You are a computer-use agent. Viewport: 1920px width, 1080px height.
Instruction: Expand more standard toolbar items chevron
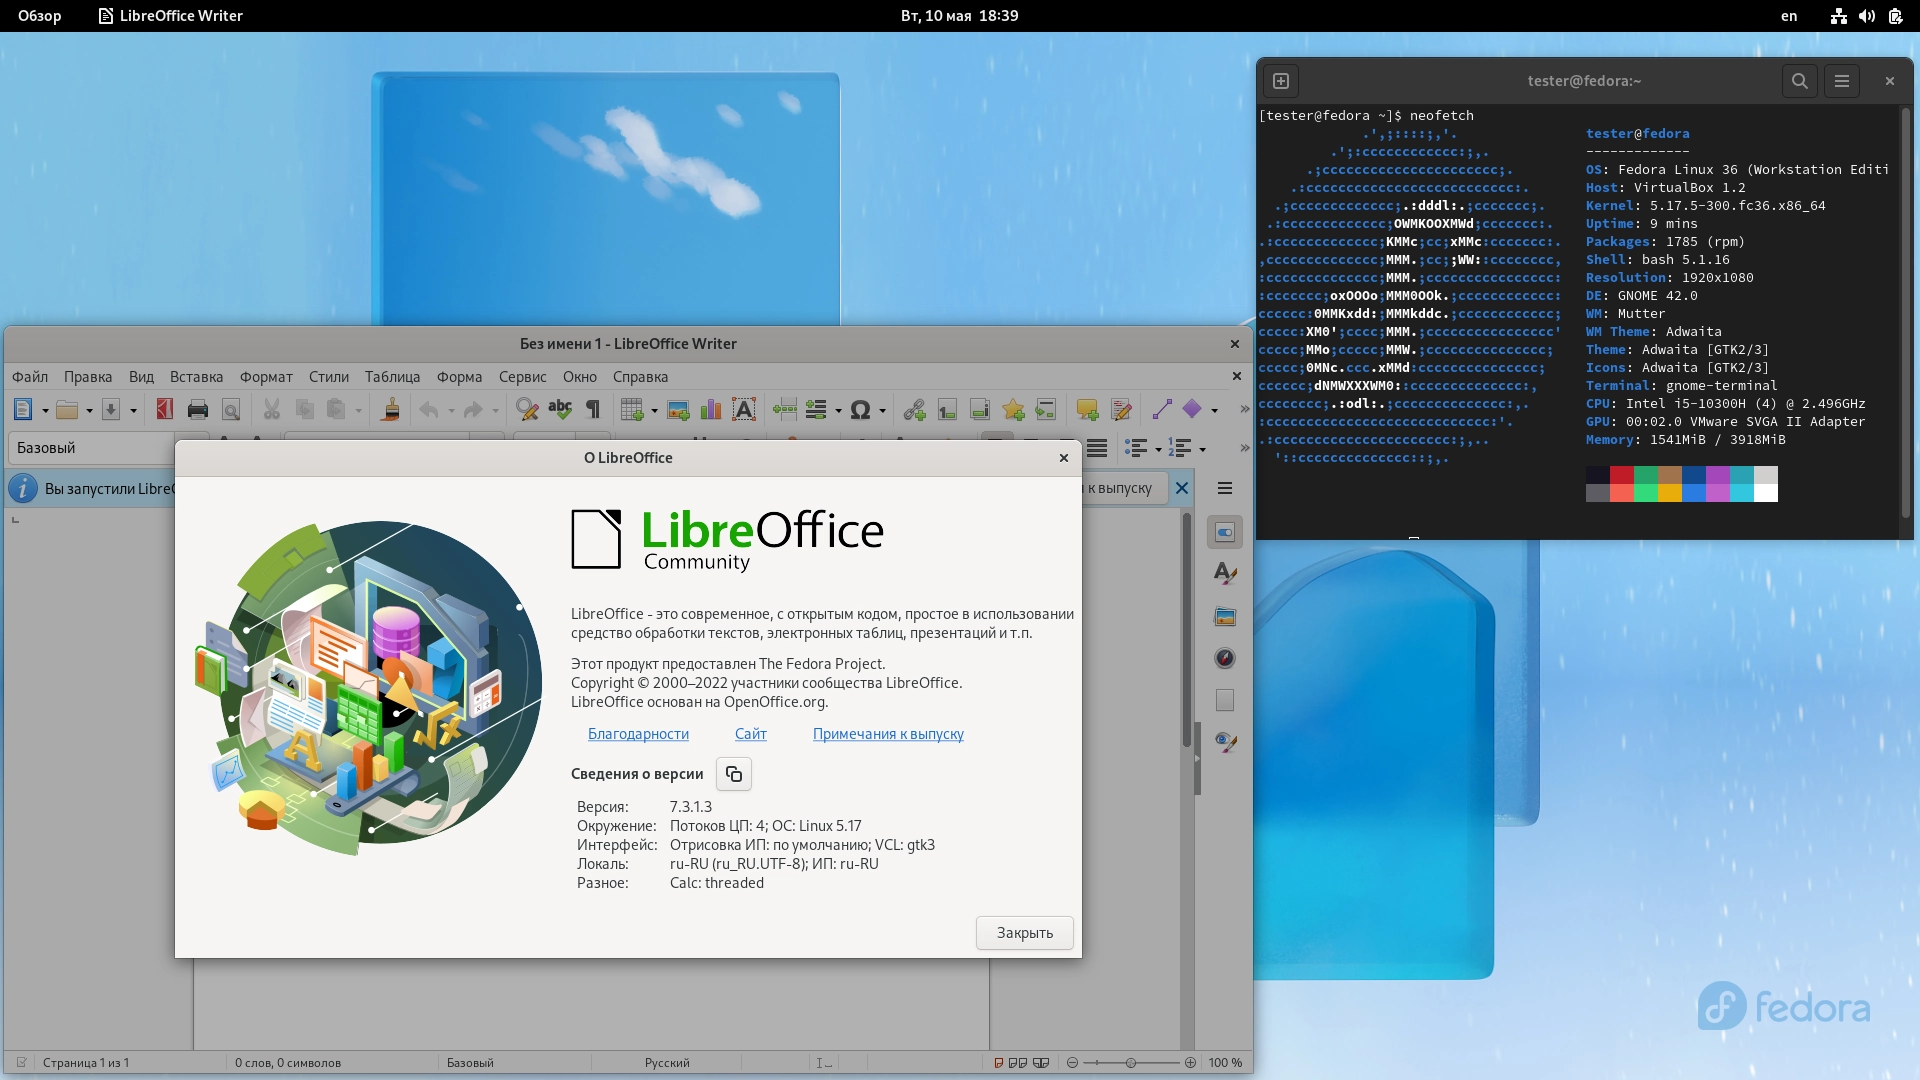tap(1244, 410)
